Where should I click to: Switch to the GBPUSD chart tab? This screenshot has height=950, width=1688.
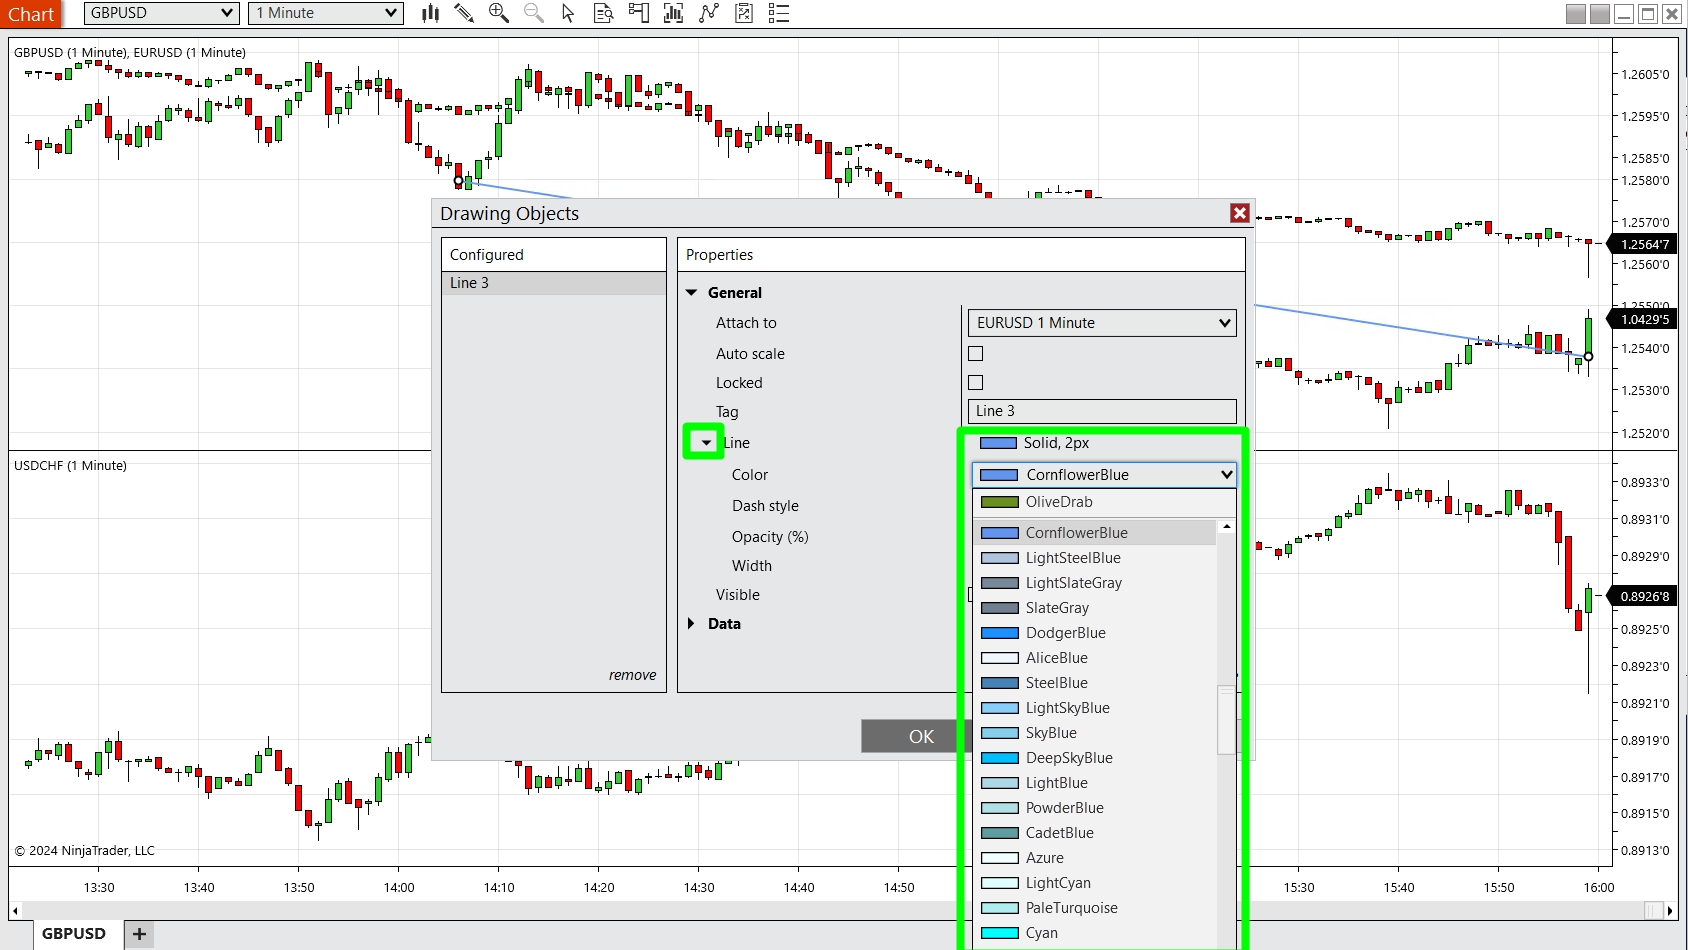pos(74,934)
